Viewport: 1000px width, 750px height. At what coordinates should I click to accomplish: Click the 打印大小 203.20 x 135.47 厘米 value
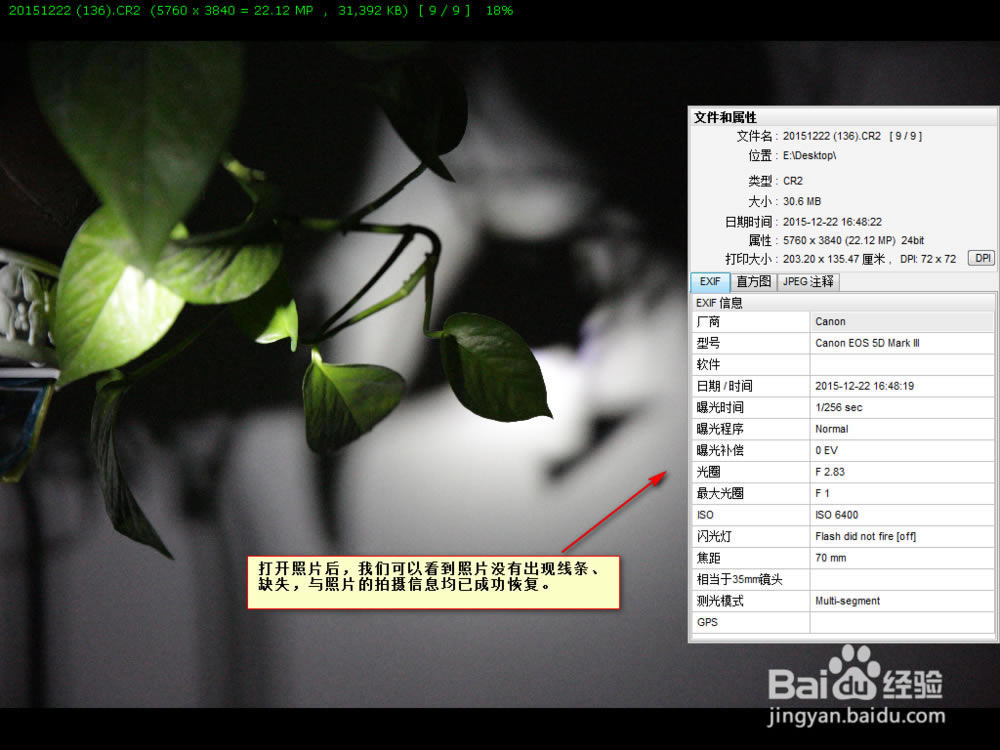click(834, 259)
